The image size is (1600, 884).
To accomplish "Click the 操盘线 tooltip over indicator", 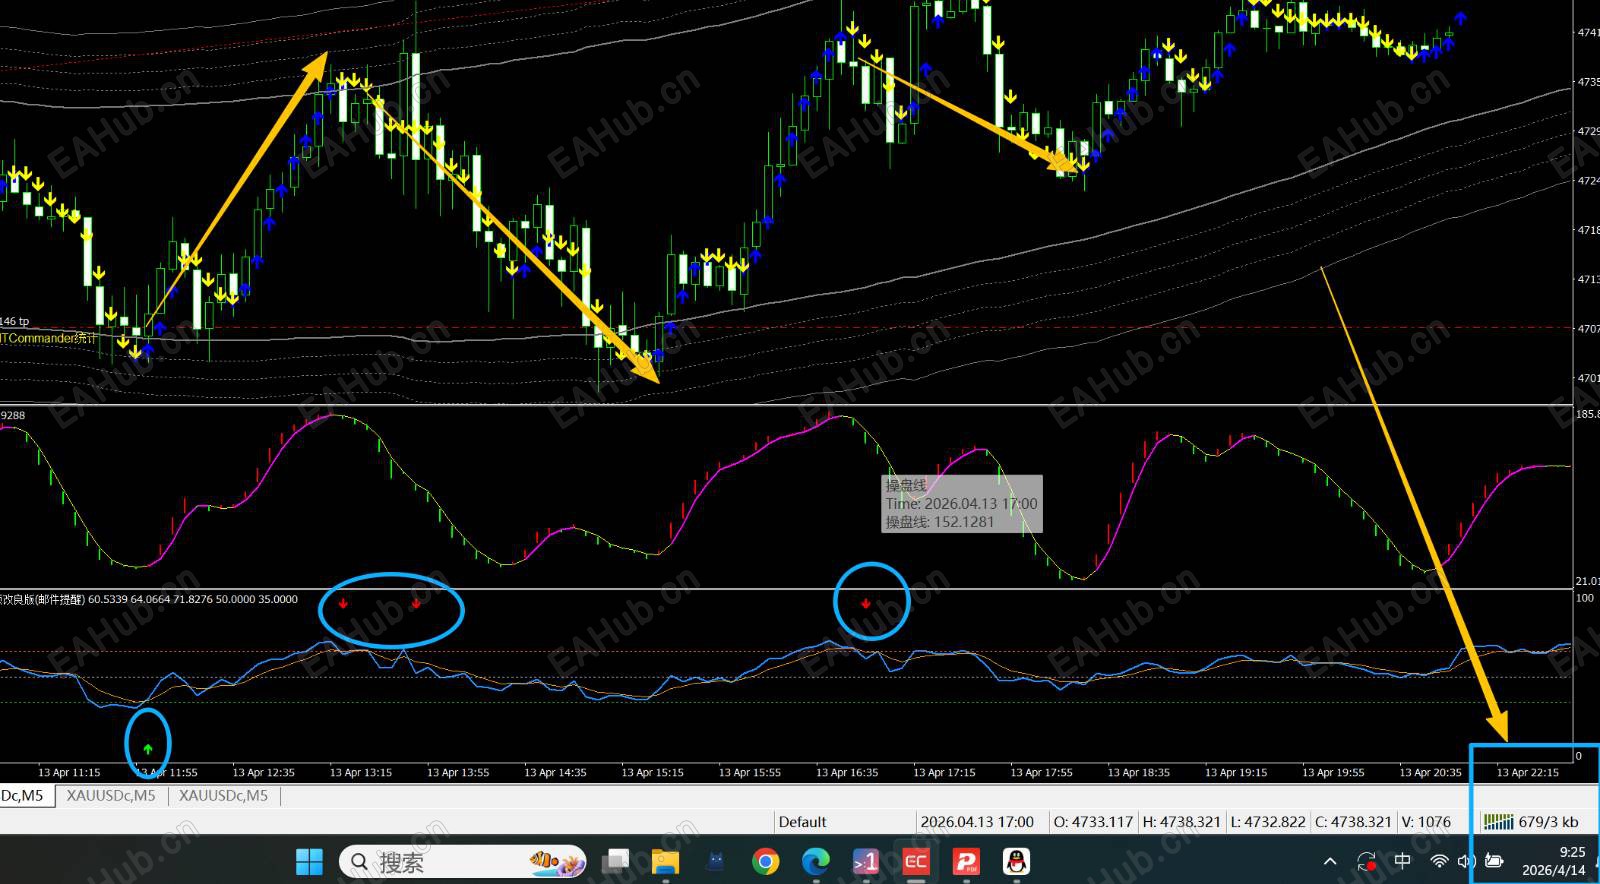I will point(962,503).
